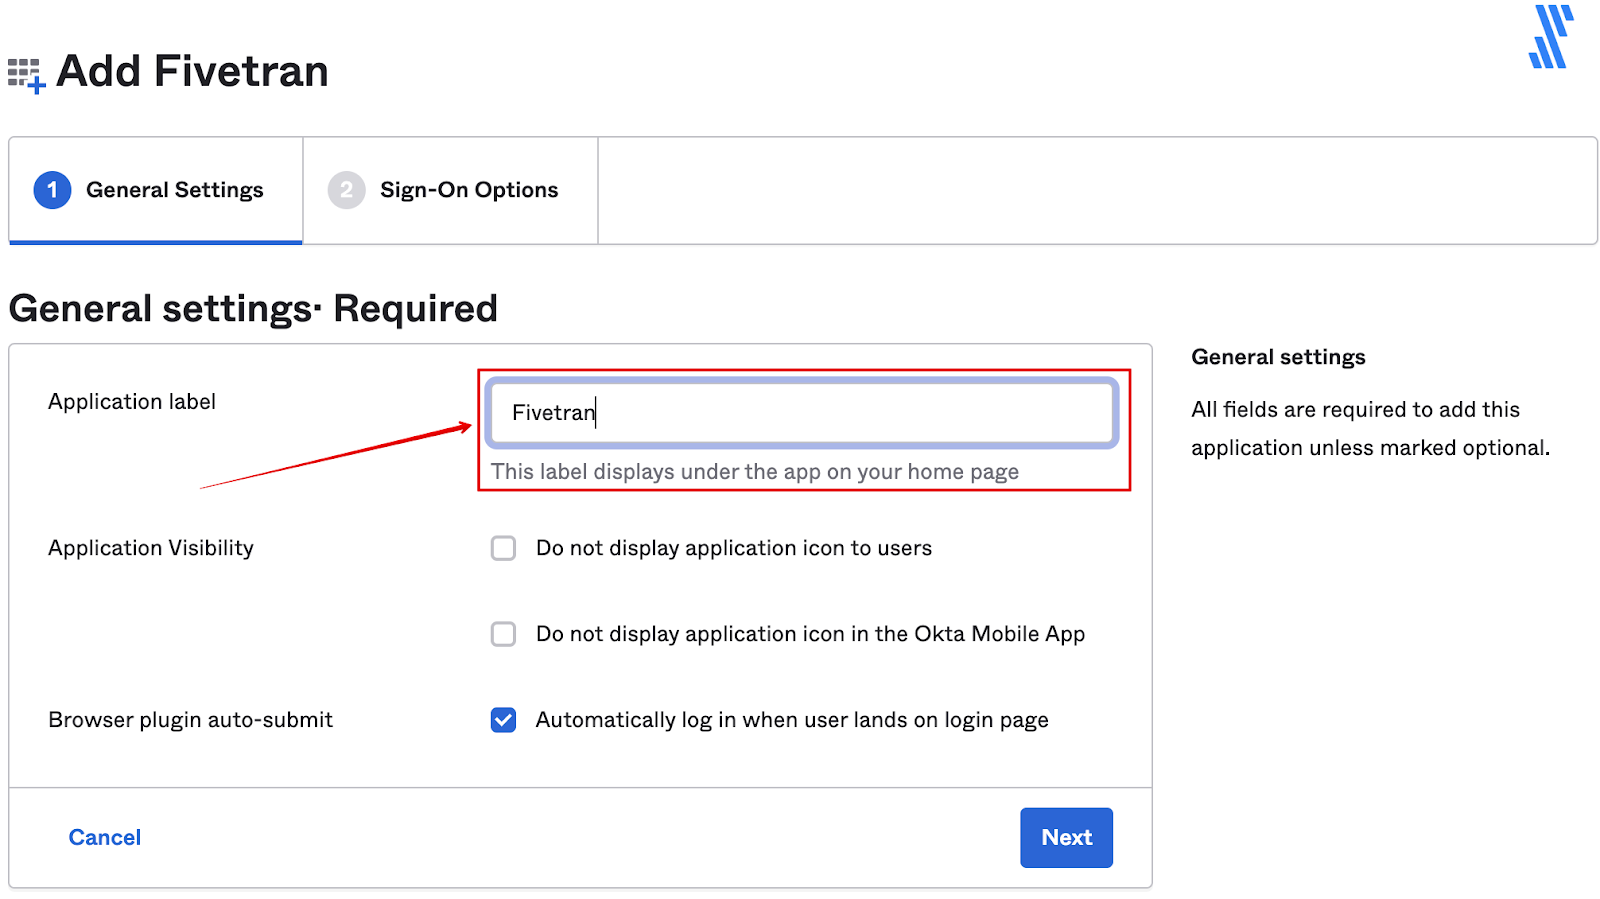Uncheck 'Automatically log in when user lands'

coord(503,720)
